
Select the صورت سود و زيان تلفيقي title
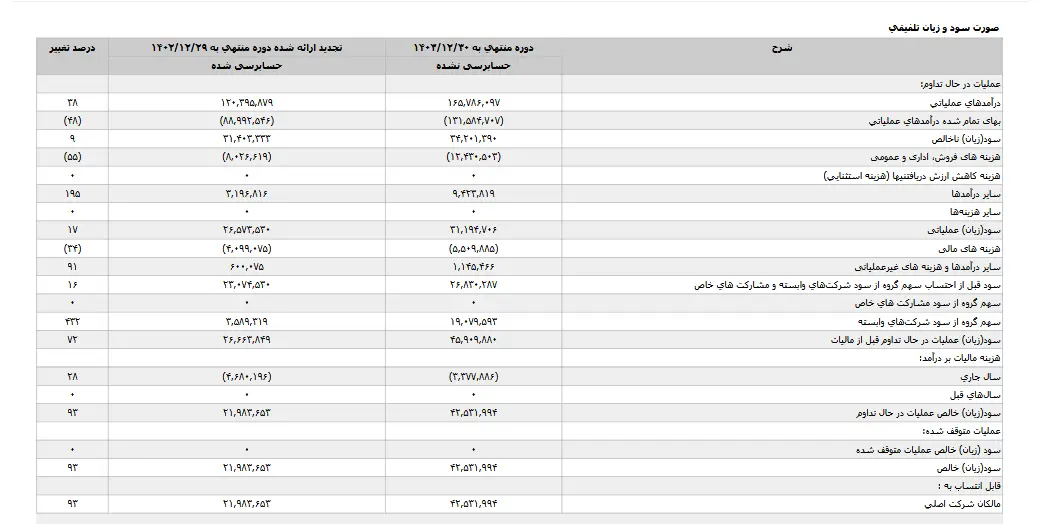pyautogui.click(x=944, y=28)
